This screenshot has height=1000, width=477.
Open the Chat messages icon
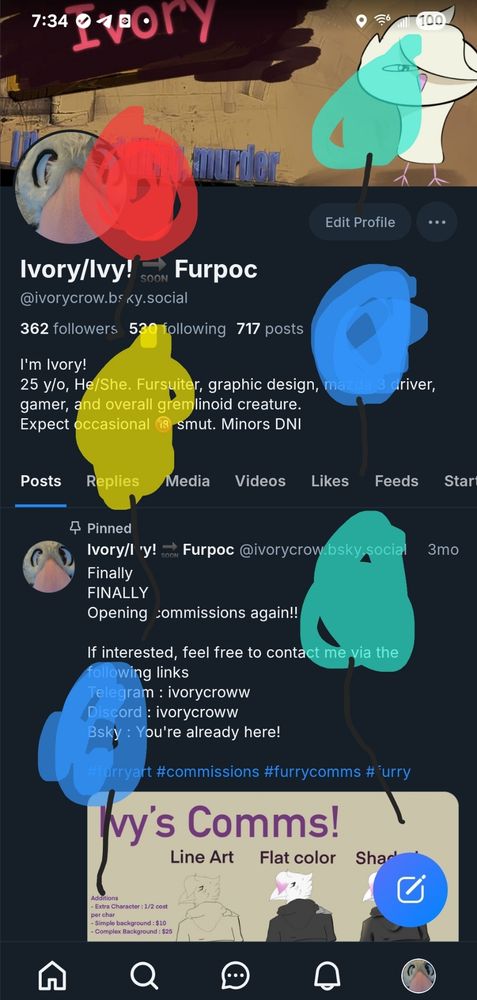235,974
